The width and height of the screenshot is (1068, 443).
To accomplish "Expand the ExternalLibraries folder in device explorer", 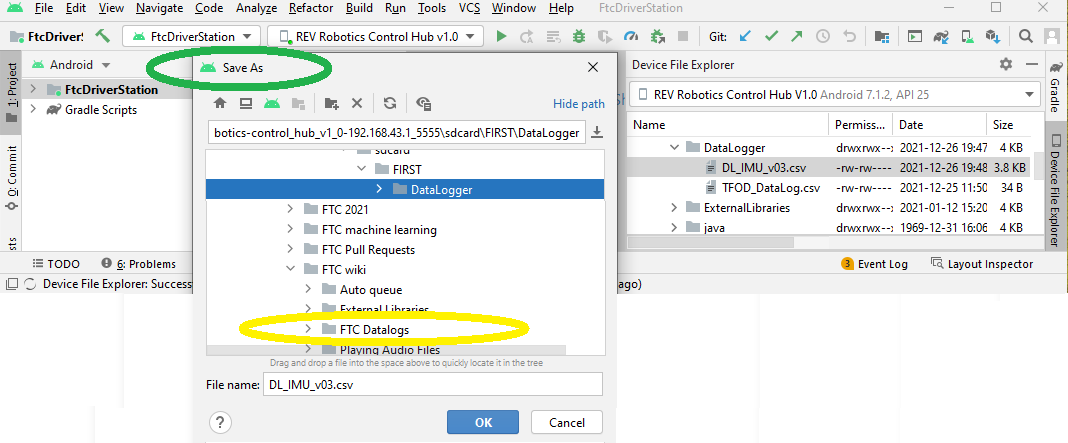I will coord(674,207).
